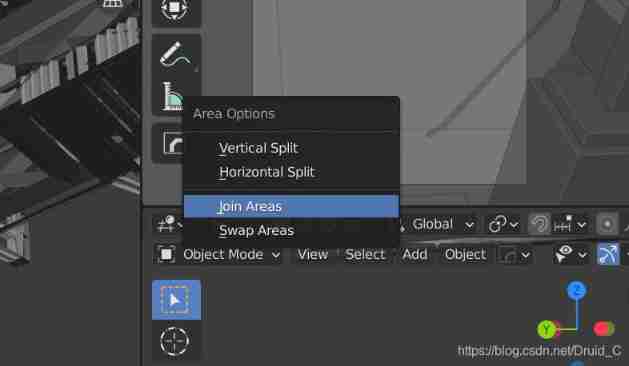Choose Join Areas in the menu
This screenshot has width=629, height=366.
(292, 207)
